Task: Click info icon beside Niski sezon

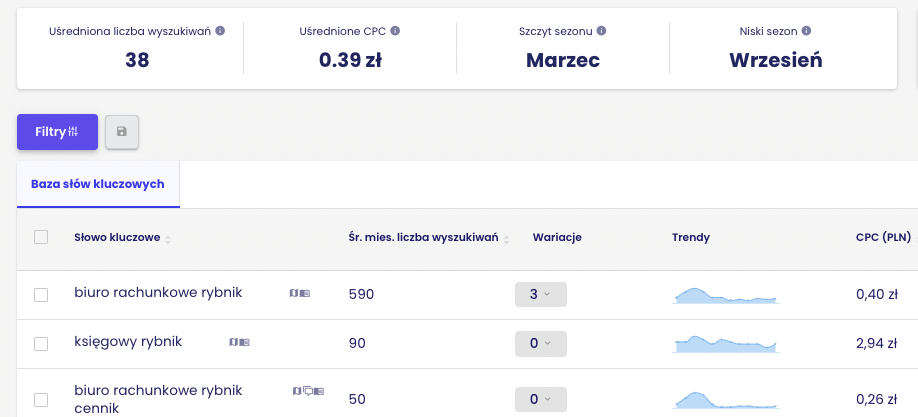Action: coord(806,31)
